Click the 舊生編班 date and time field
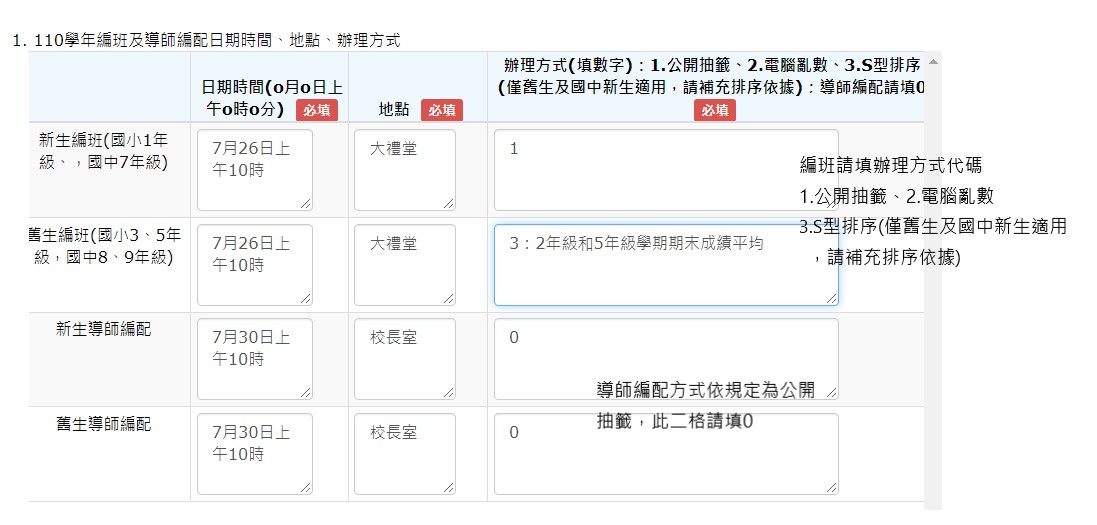The image size is (1097, 525). 254,264
